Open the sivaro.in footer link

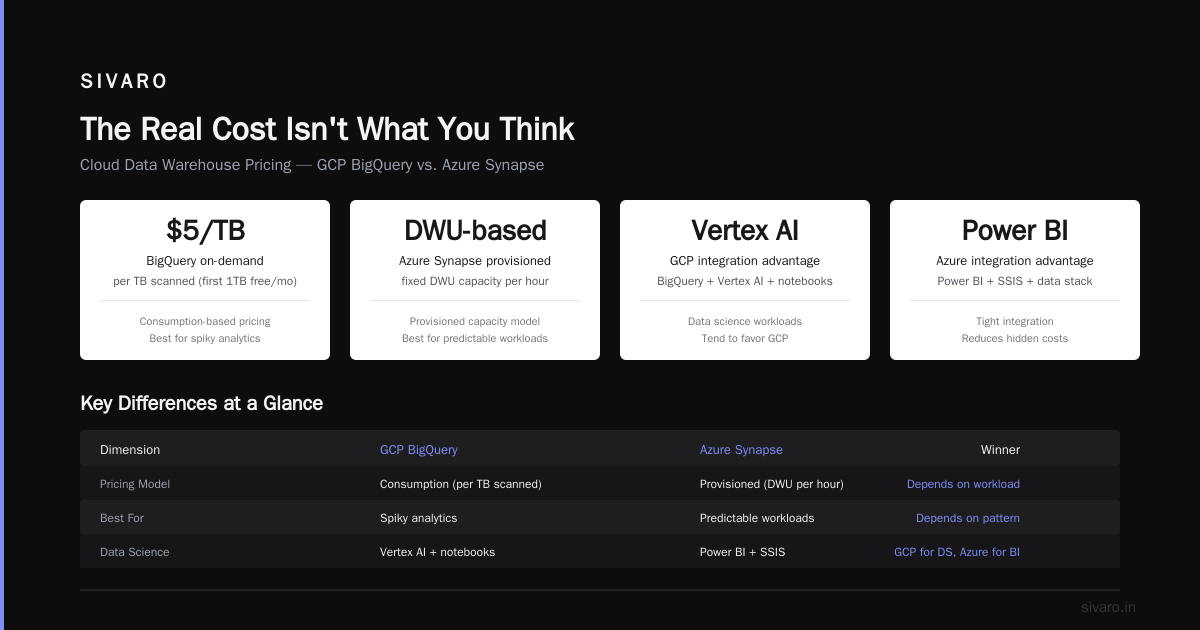pyautogui.click(x=1108, y=607)
